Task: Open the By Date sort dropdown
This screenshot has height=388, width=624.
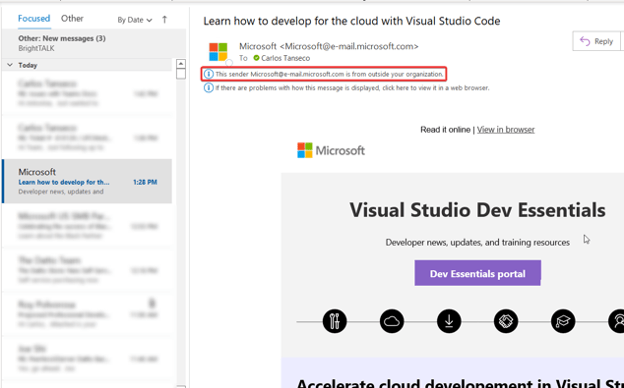Action: tap(135, 20)
